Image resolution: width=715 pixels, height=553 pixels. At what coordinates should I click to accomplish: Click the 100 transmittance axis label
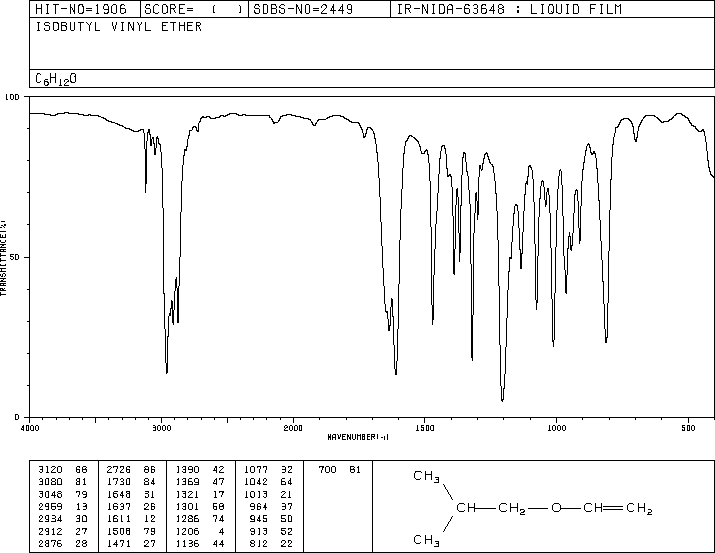click(12, 97)
